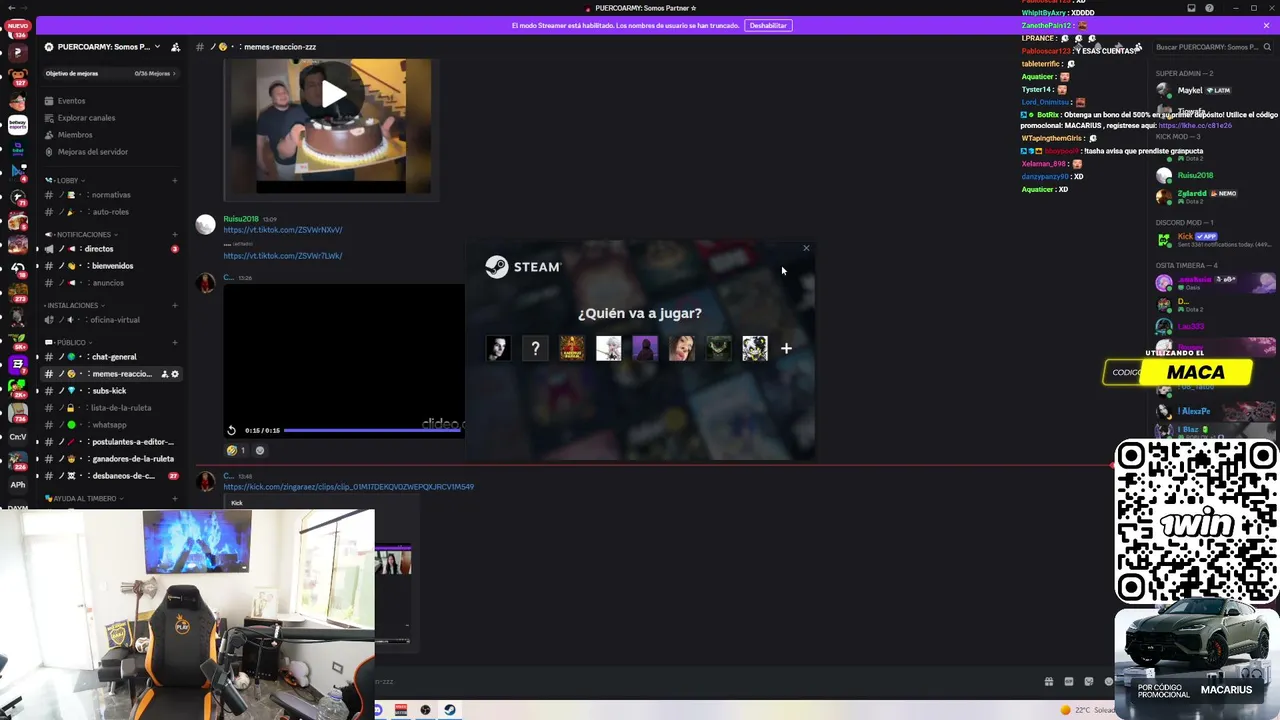Open the first TikTok link from Ruisu2018
Image resolution: width=1280 pixels, height=720 pixels.
click(x=282, y=230)
